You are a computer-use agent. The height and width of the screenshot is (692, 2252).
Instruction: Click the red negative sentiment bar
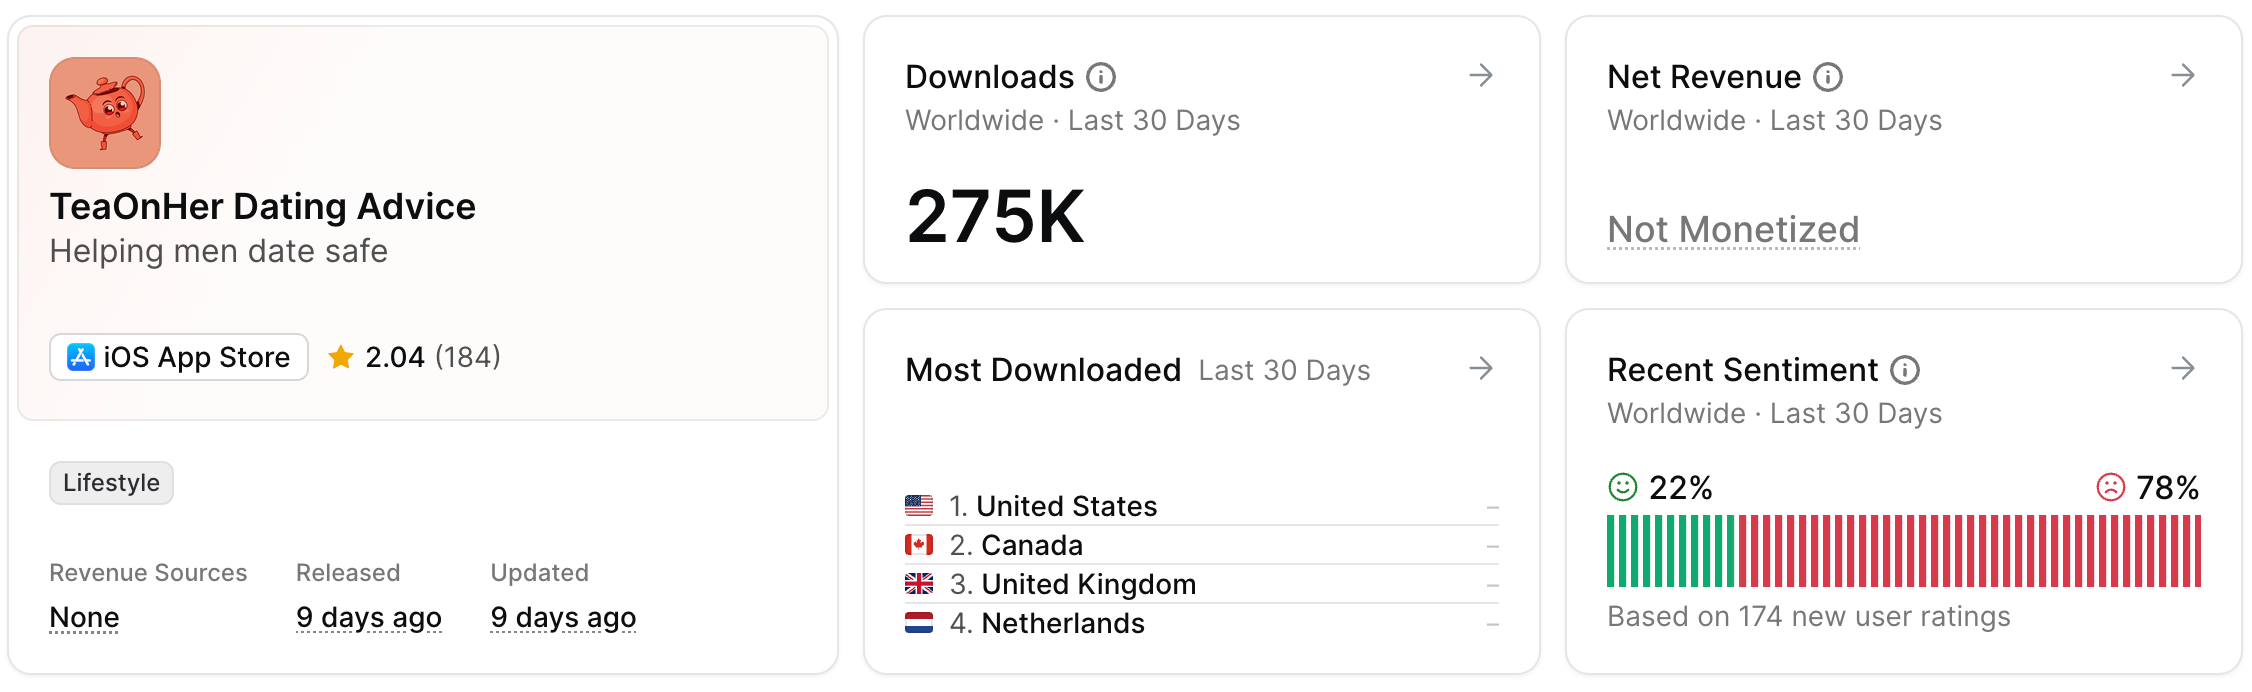(1970, 551)
